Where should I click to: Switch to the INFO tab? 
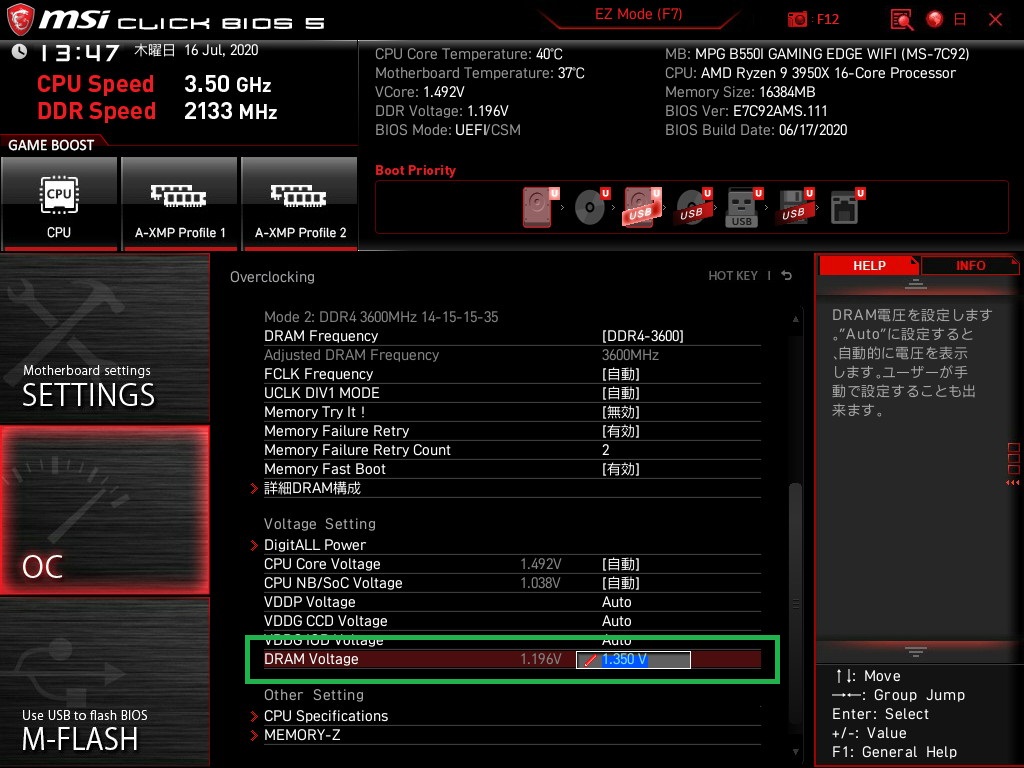pyautogui.click(x=970, y=266)
